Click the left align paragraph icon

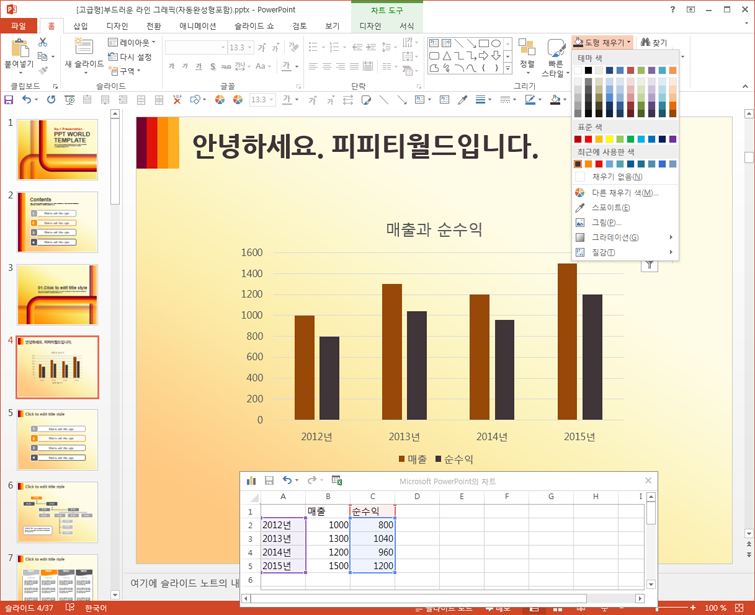(313, 66)
